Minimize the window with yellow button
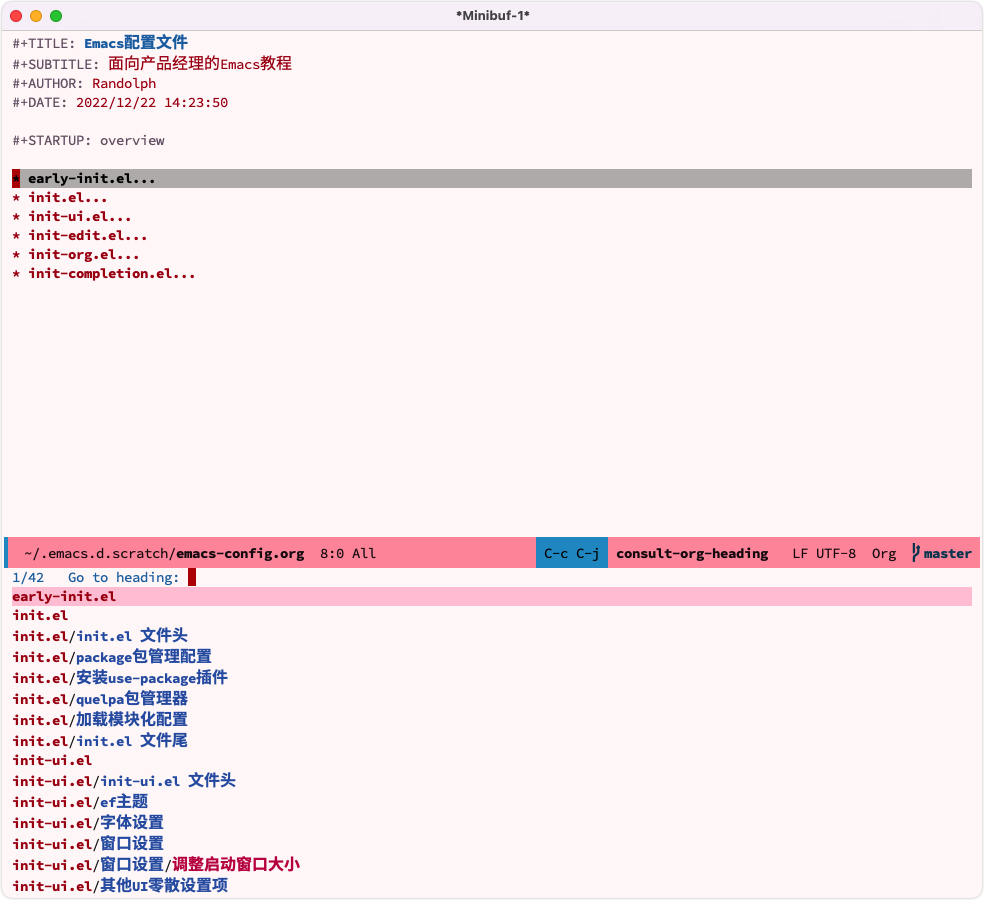The image size is (984, 900). click(x=36, y=16)
